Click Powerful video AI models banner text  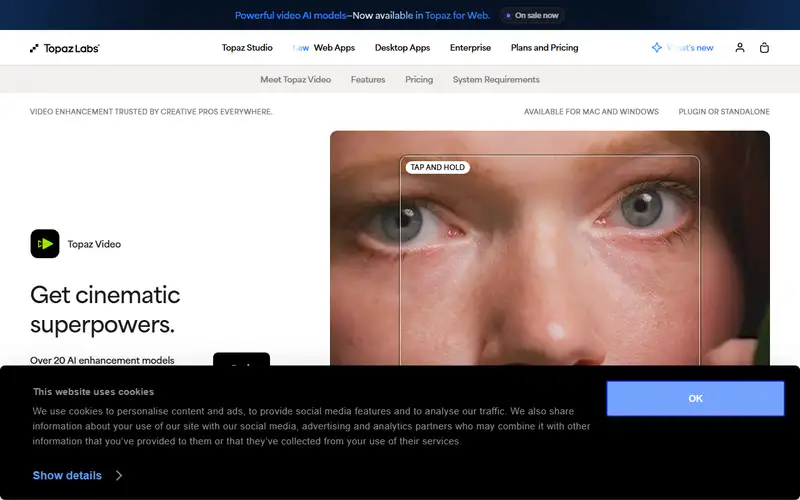pos(290,15)
